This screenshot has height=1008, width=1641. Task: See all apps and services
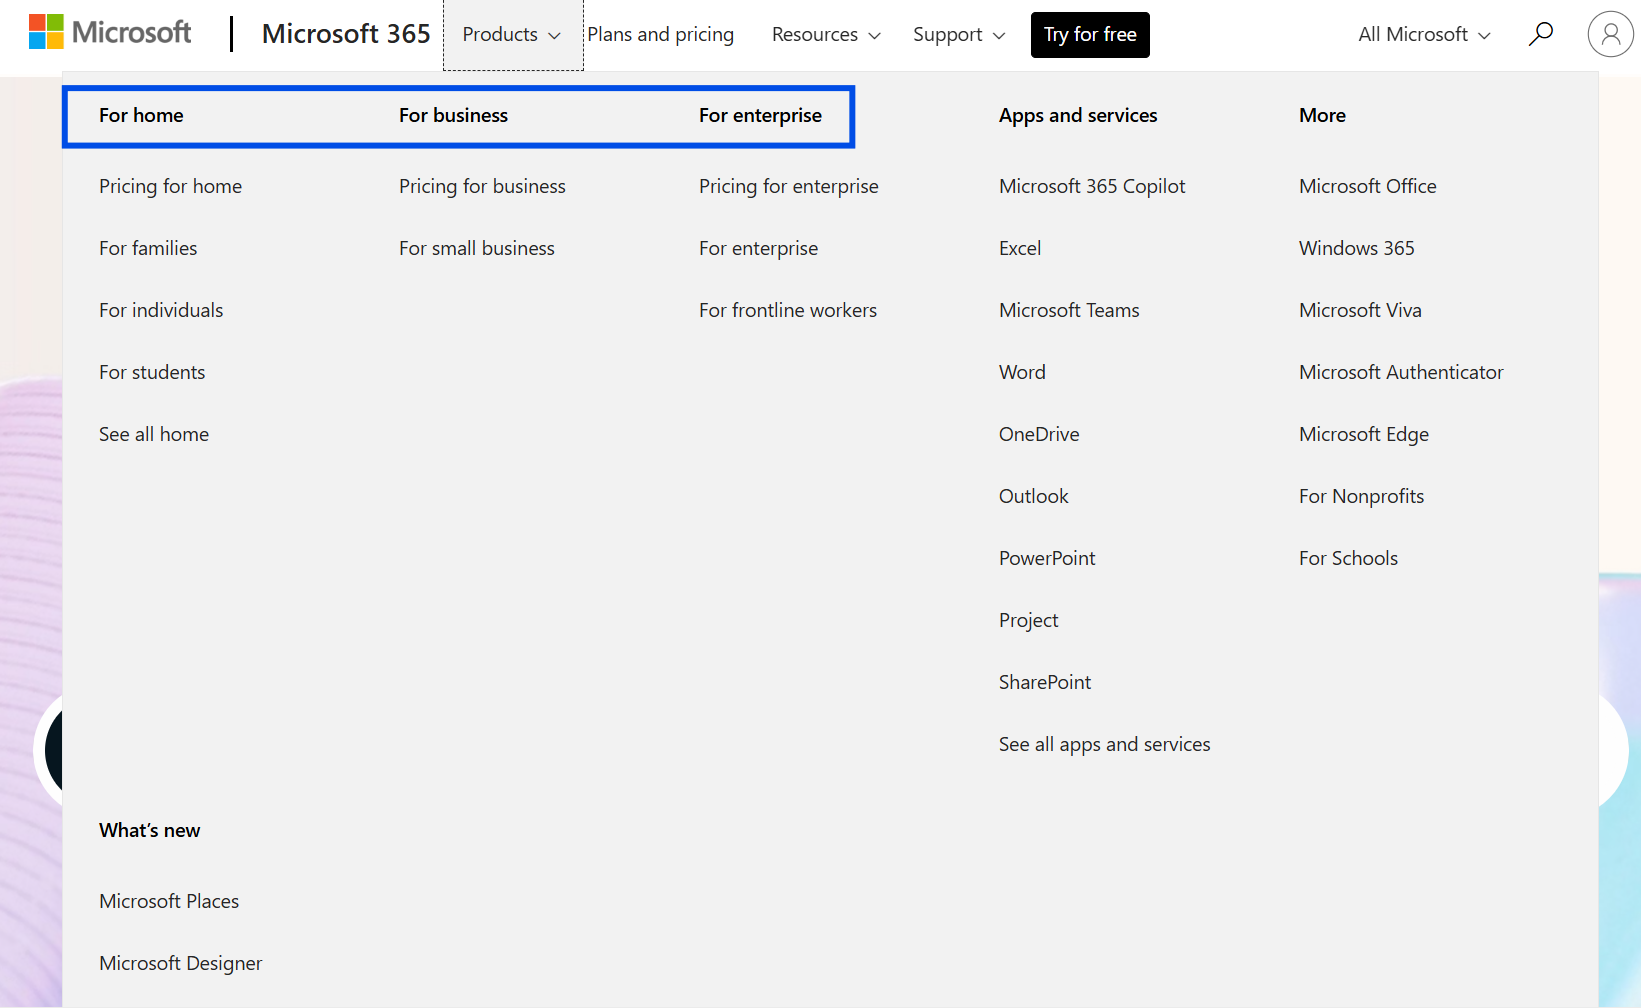[1104, 744]
